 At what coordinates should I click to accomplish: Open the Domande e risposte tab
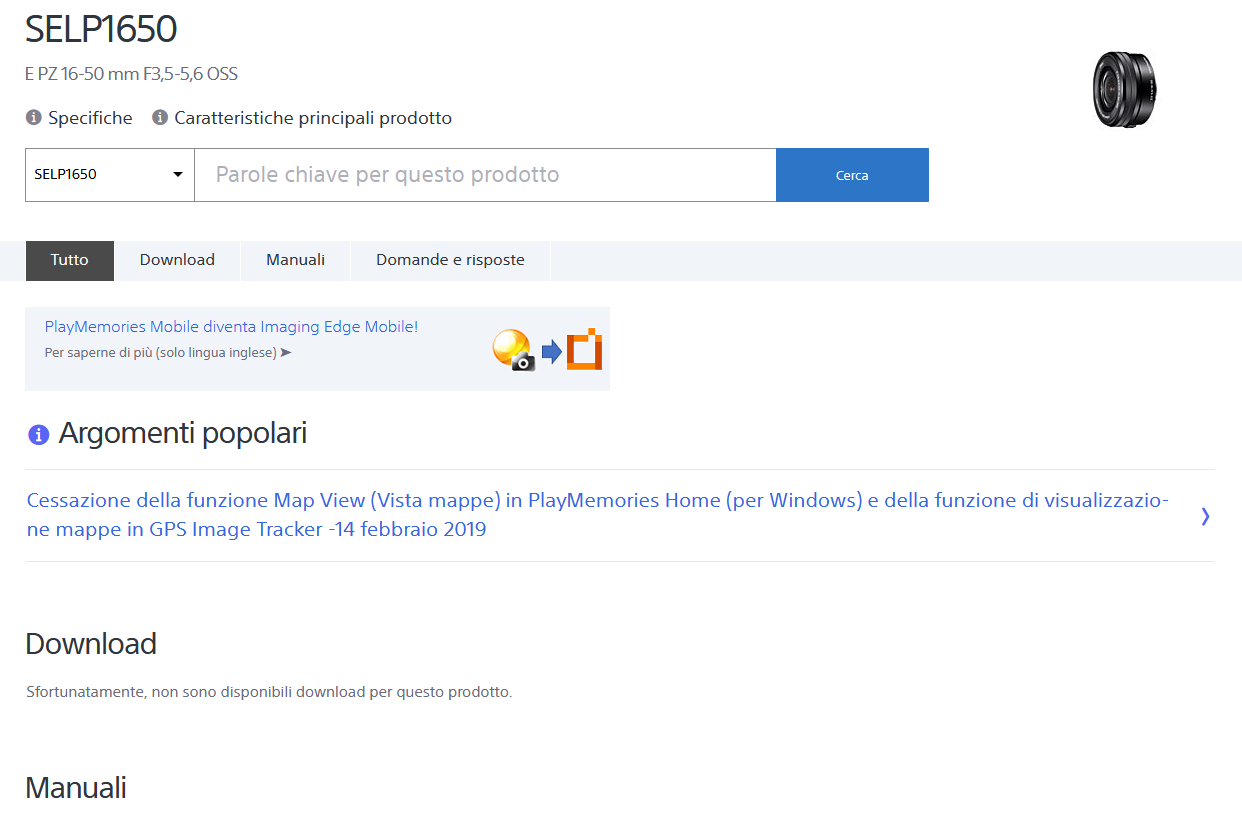[450, 260]
